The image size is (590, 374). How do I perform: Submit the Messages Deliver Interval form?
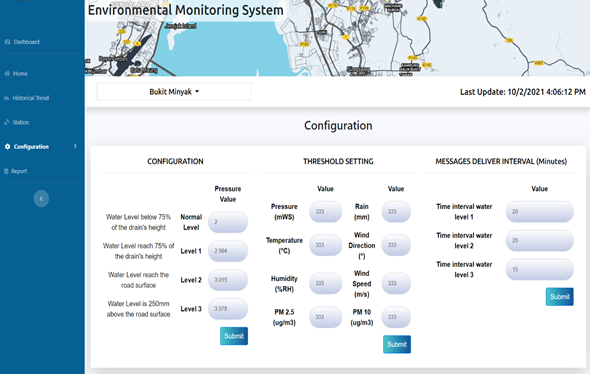[x=560, y=296]
